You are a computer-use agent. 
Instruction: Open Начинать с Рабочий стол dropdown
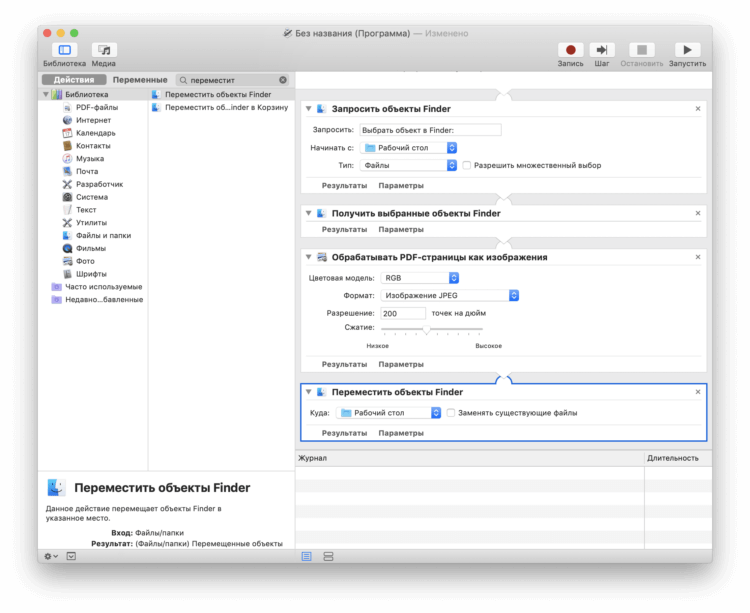(x=409, y=148)
